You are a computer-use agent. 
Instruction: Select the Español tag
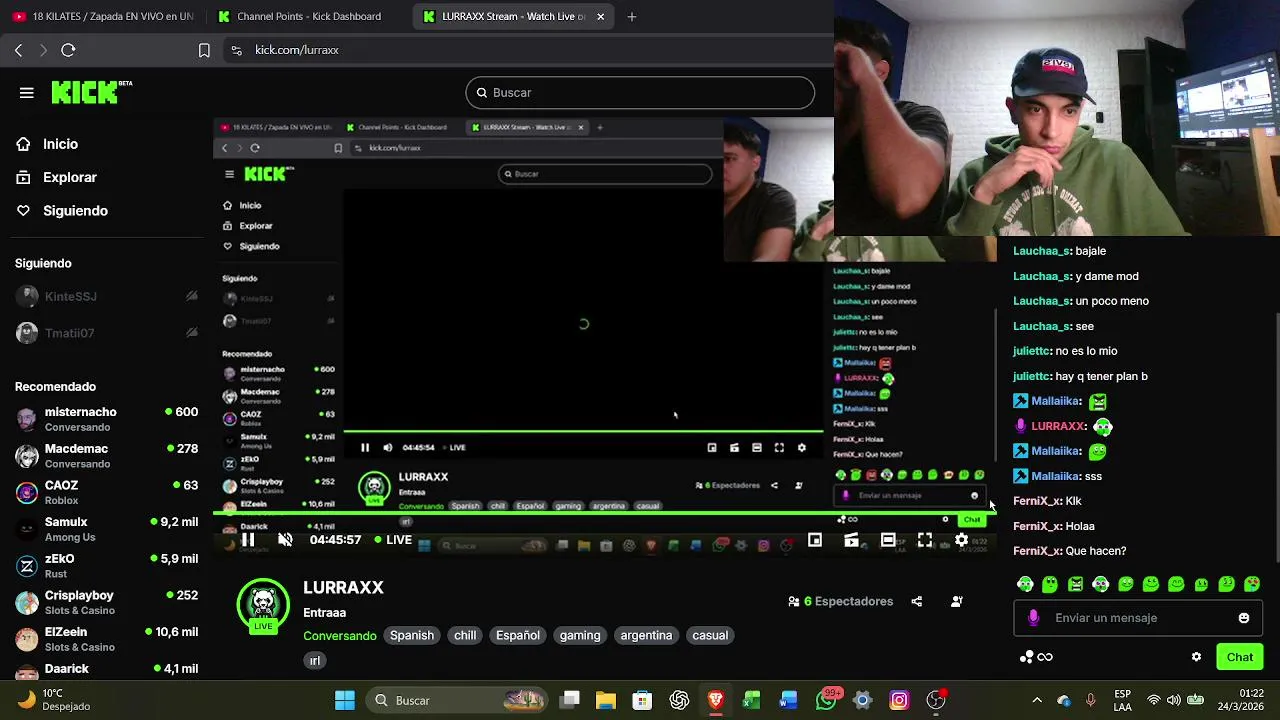pos(518,635)
